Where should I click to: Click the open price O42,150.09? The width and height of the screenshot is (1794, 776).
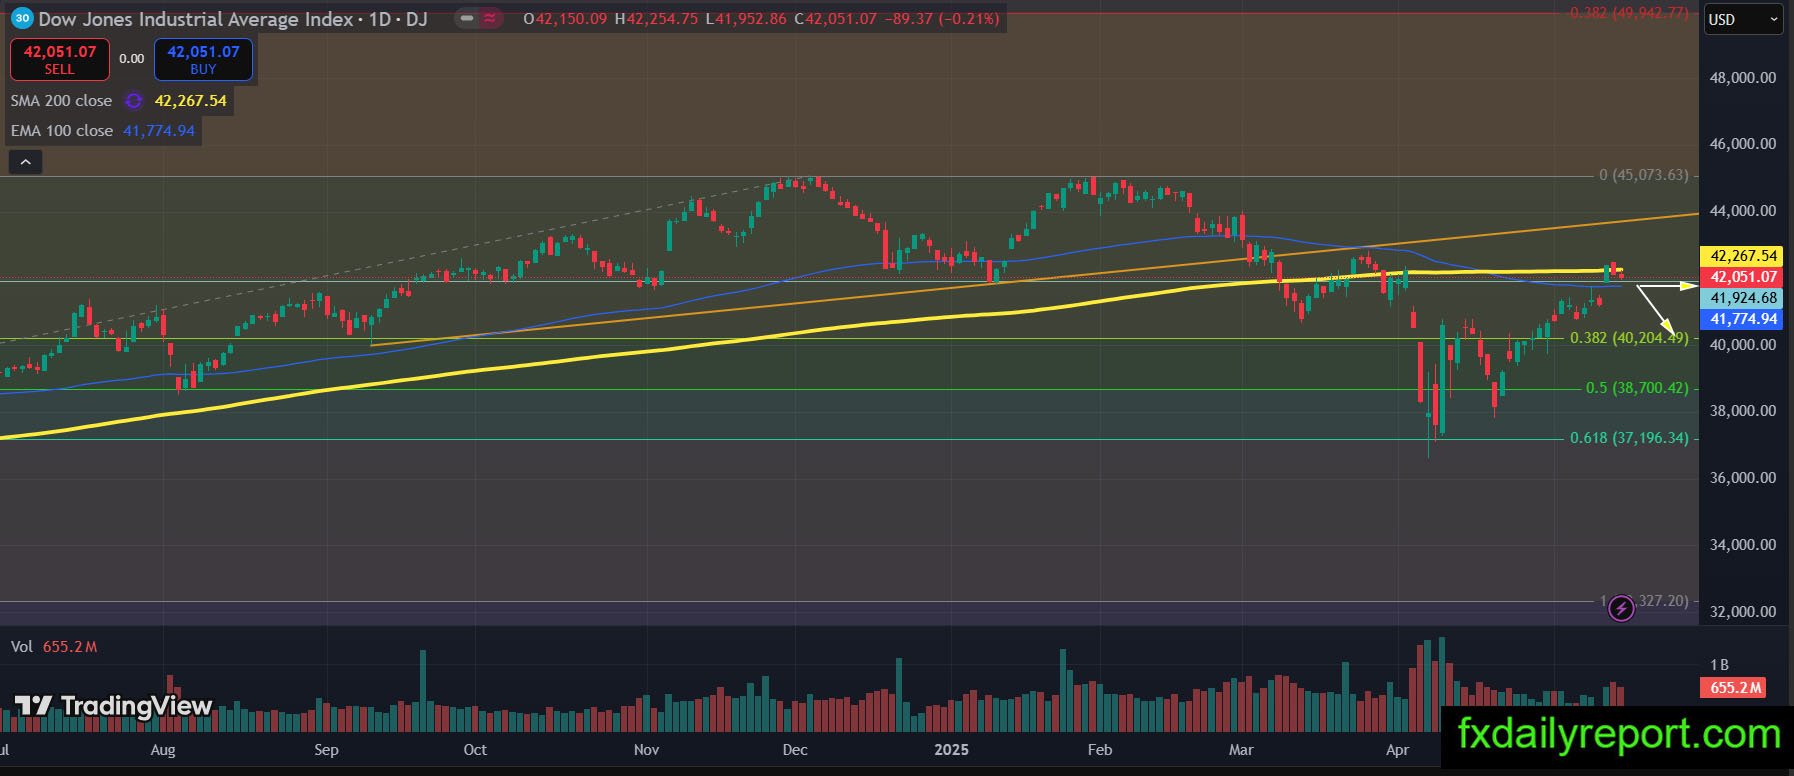pyautogui.click(x=565, y=19)
